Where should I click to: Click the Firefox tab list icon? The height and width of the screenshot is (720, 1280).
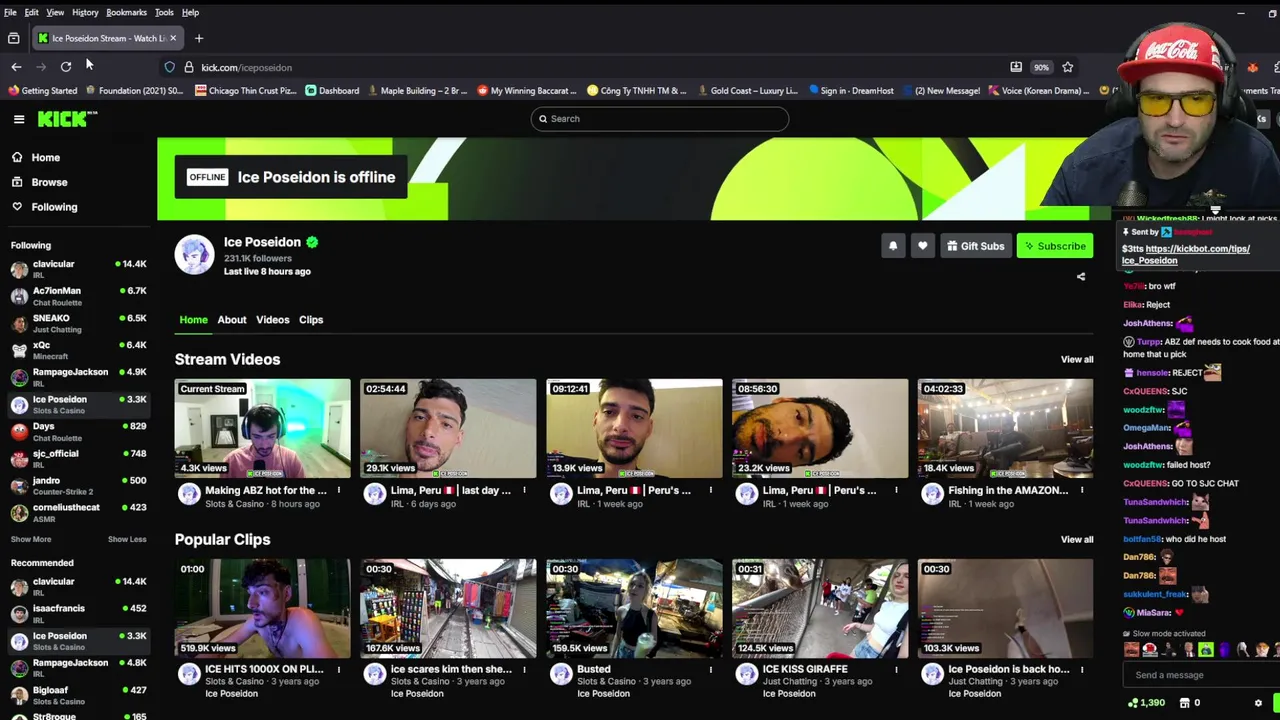point(14,38)
